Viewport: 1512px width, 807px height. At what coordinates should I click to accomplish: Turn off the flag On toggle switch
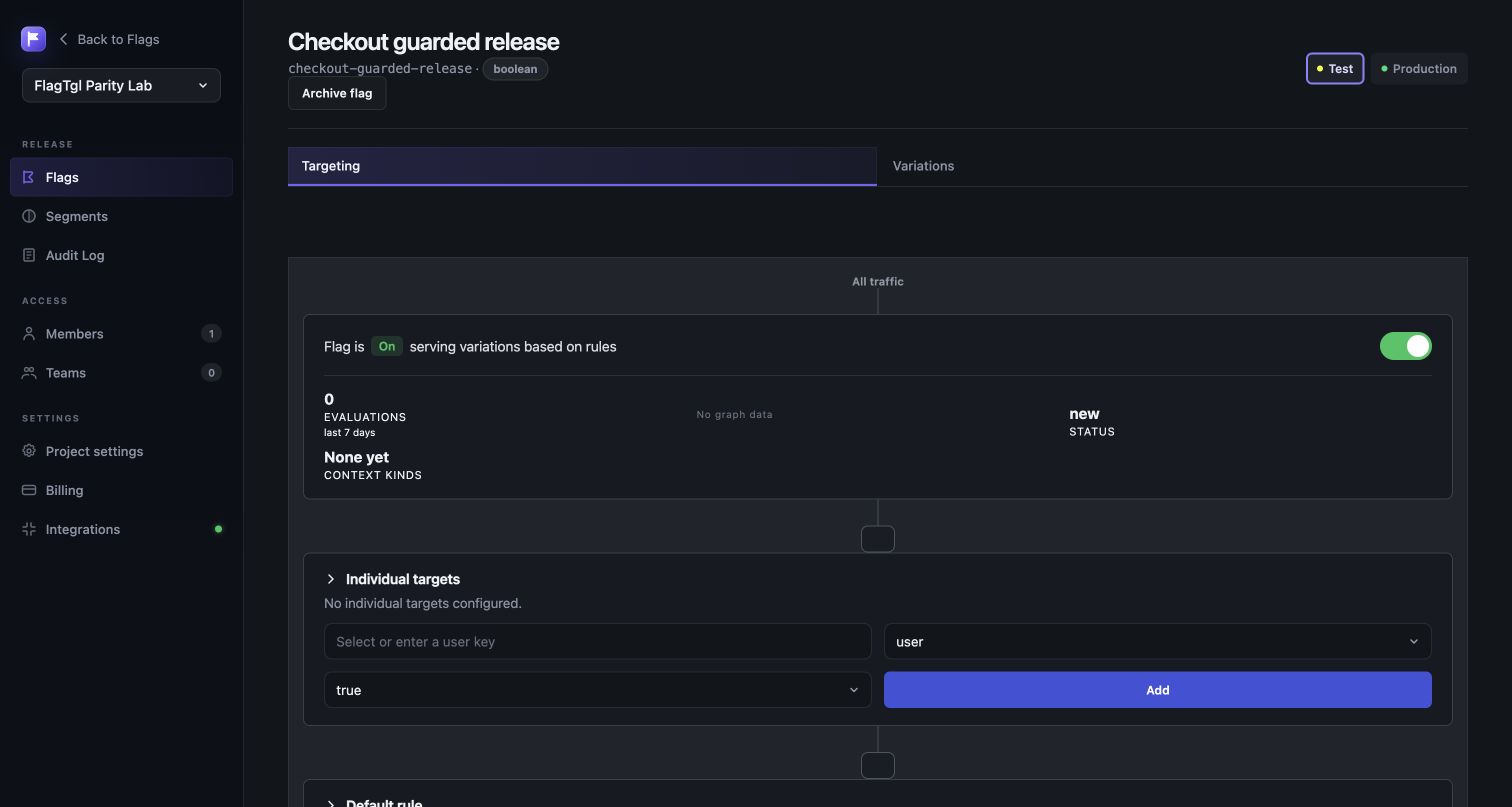pos(1405,346)
